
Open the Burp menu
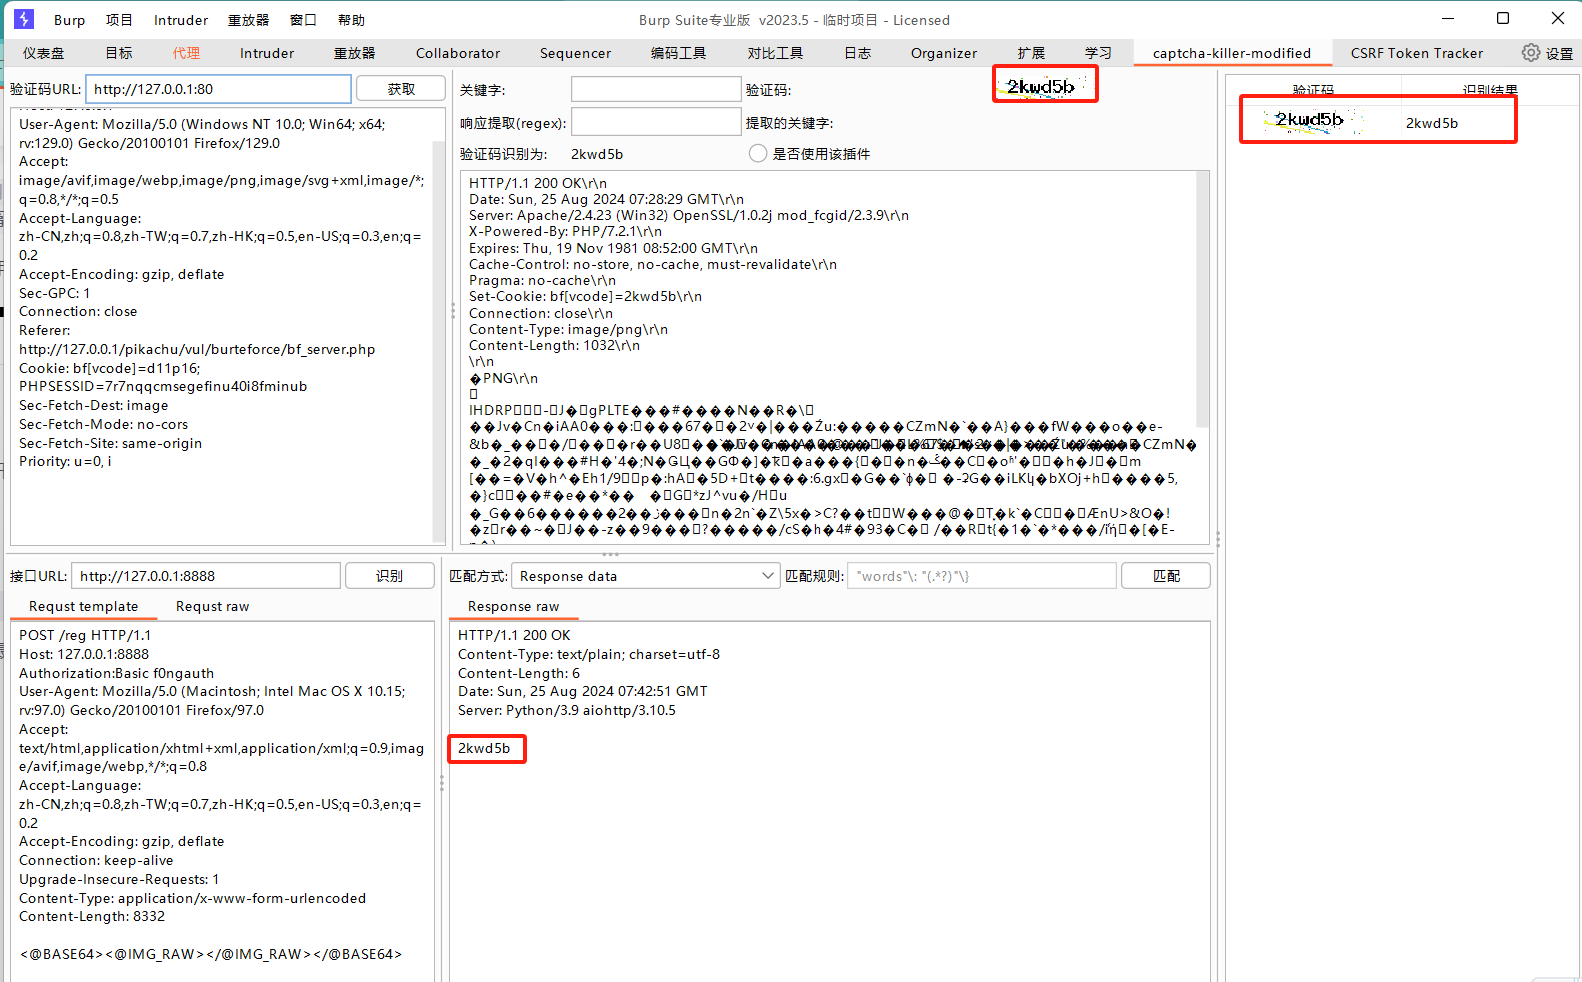[x=69, y=20]
